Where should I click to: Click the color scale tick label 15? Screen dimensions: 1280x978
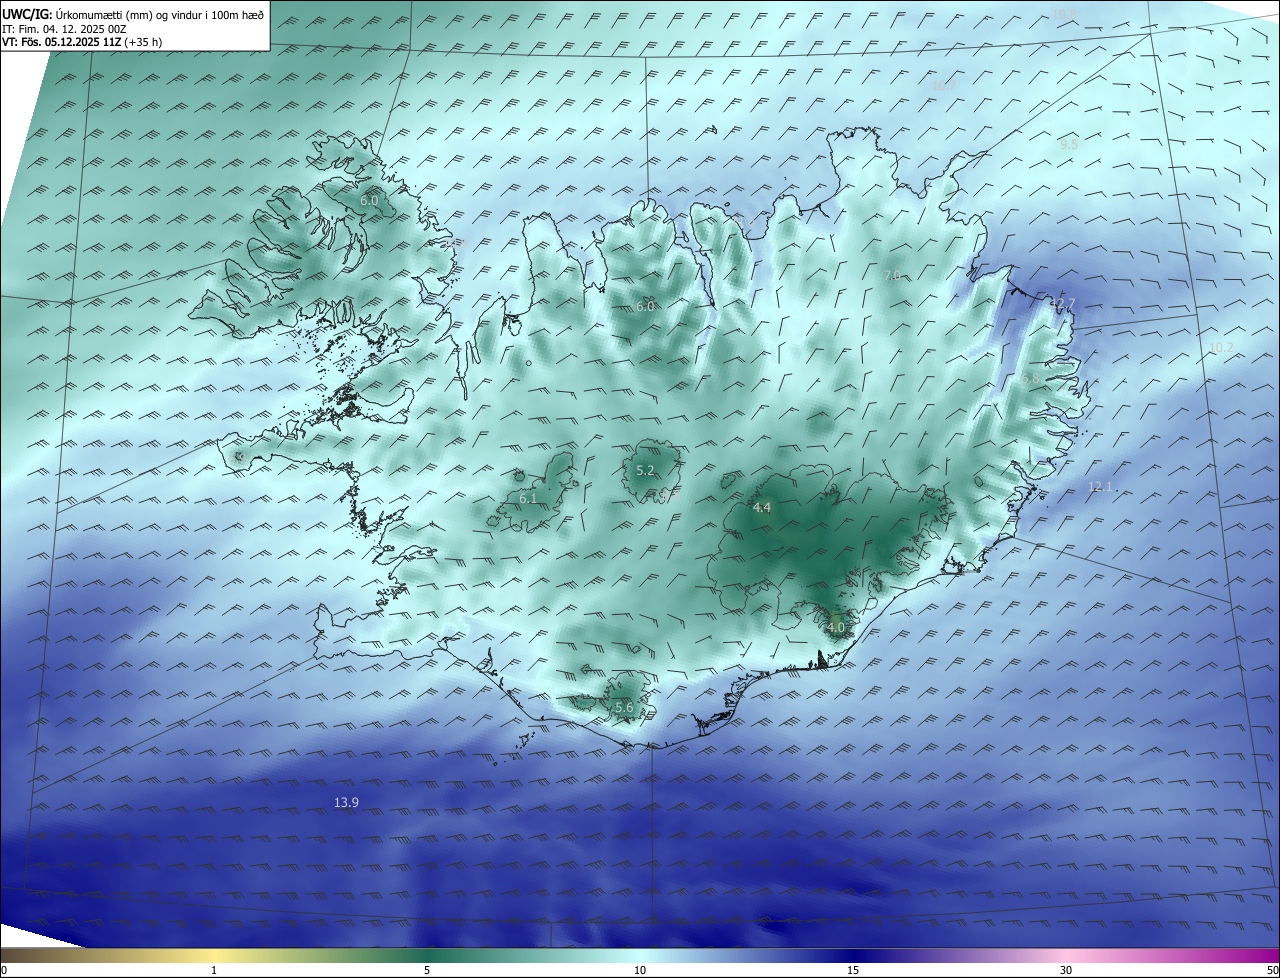pyautogui.click(x=853, y=970)
